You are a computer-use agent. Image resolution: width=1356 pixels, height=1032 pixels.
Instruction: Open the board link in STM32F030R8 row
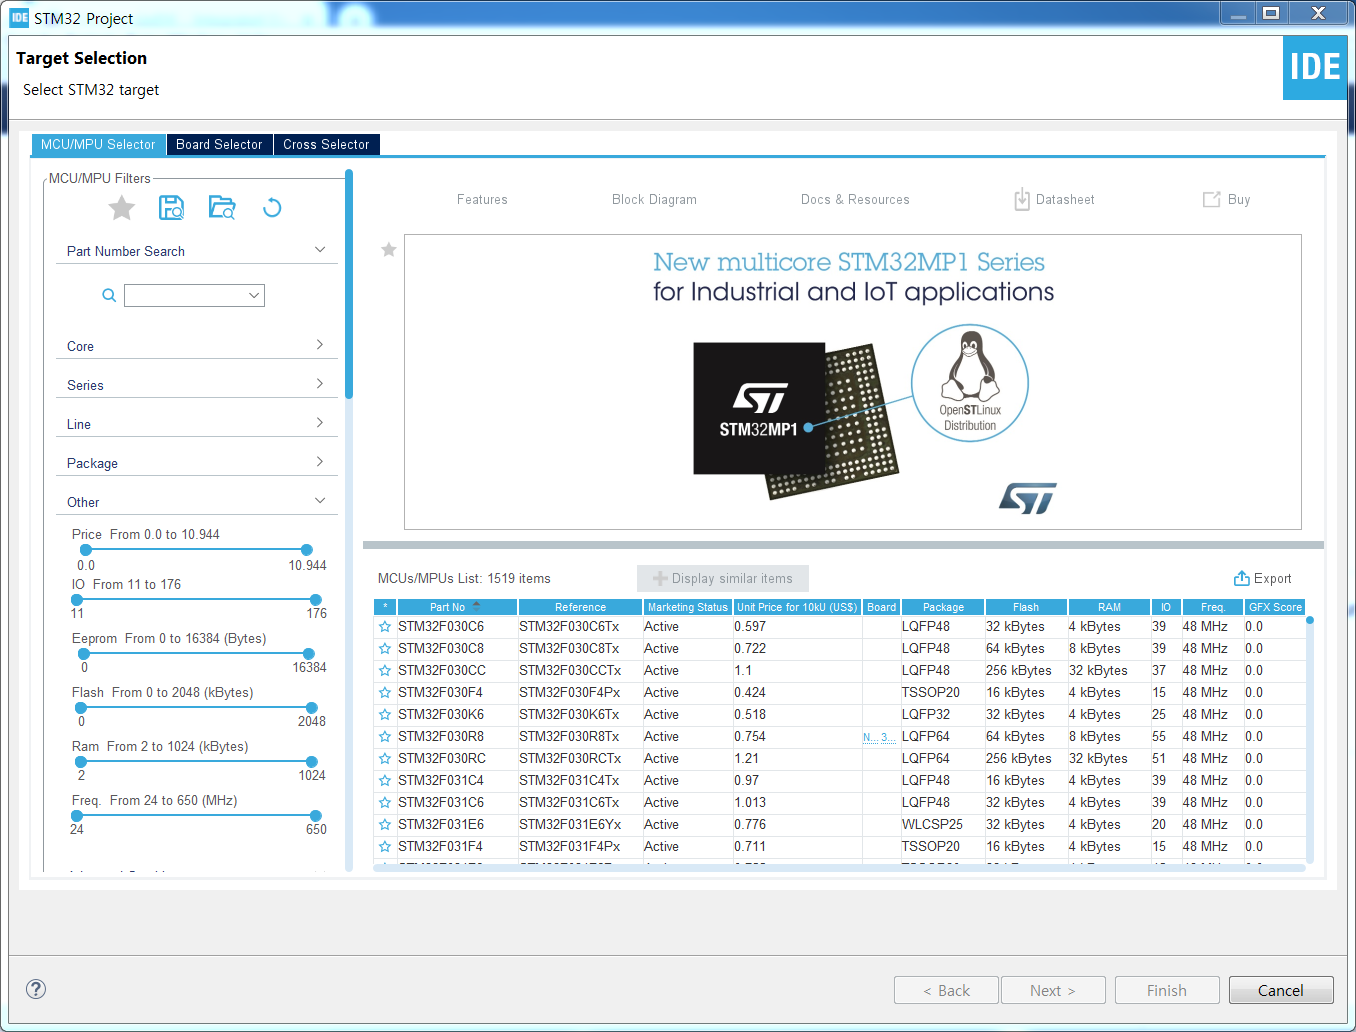[880, 737]
